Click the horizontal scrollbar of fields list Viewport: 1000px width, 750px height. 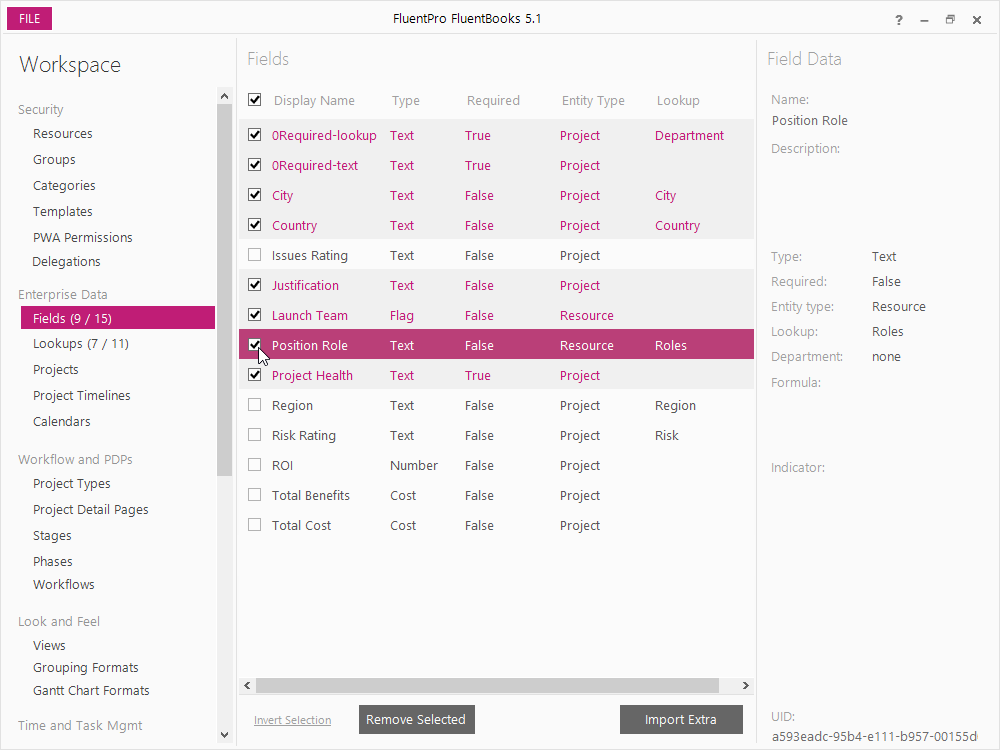[x=487, y=686]
